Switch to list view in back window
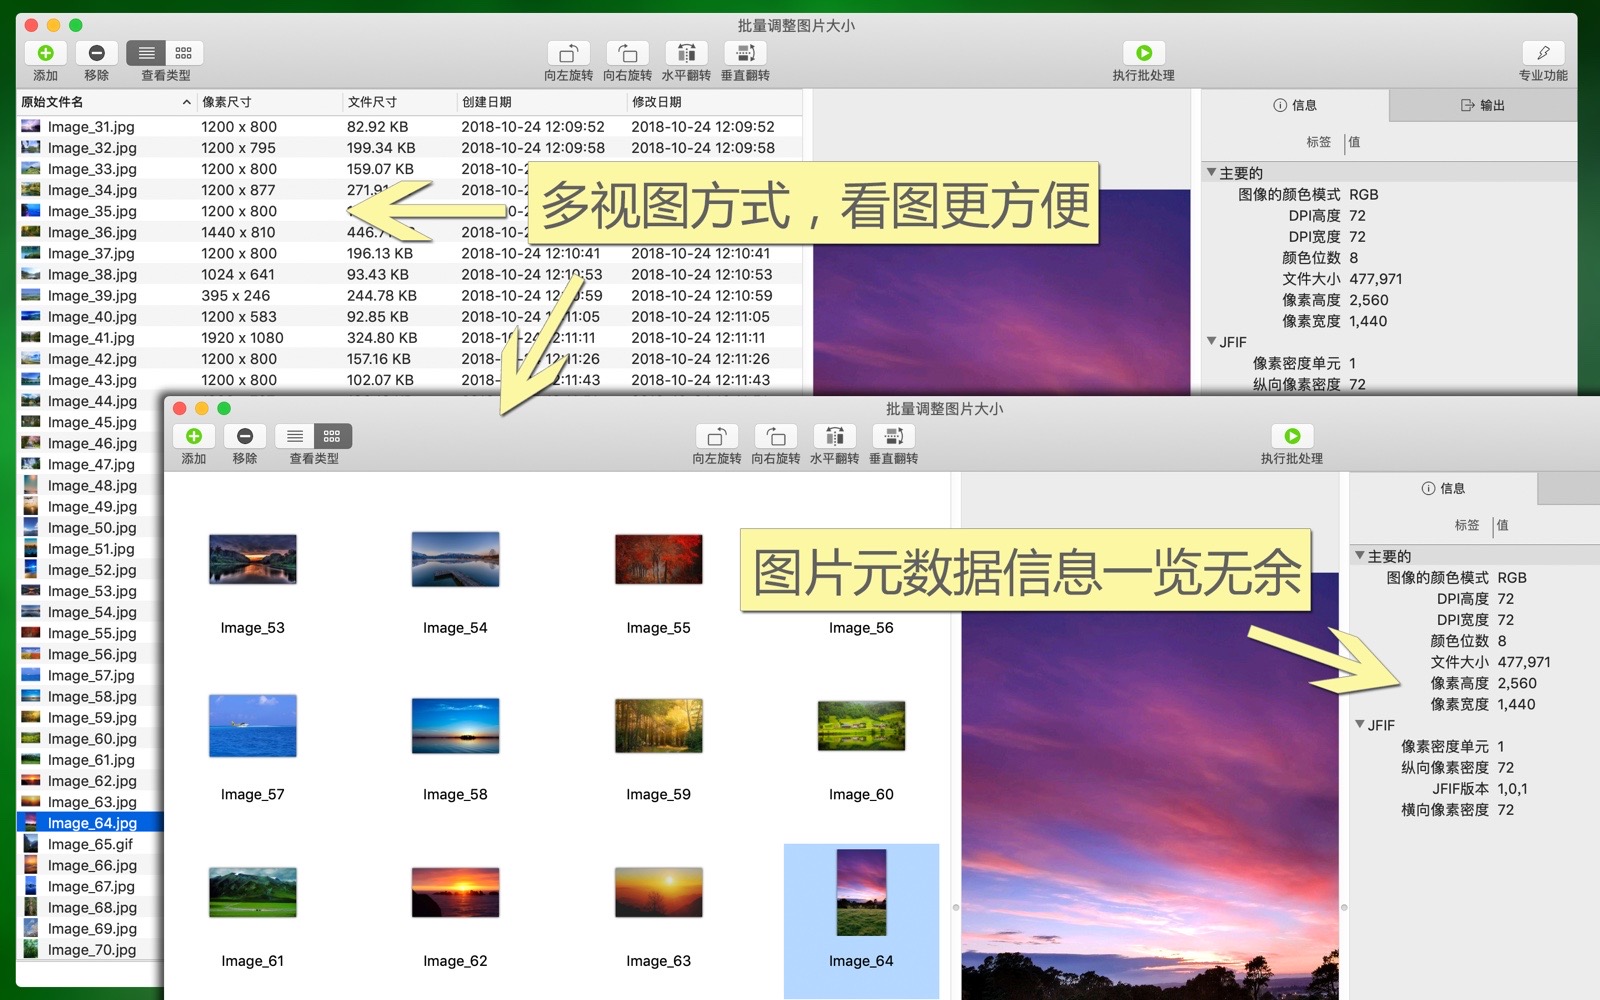 [147, 53]
